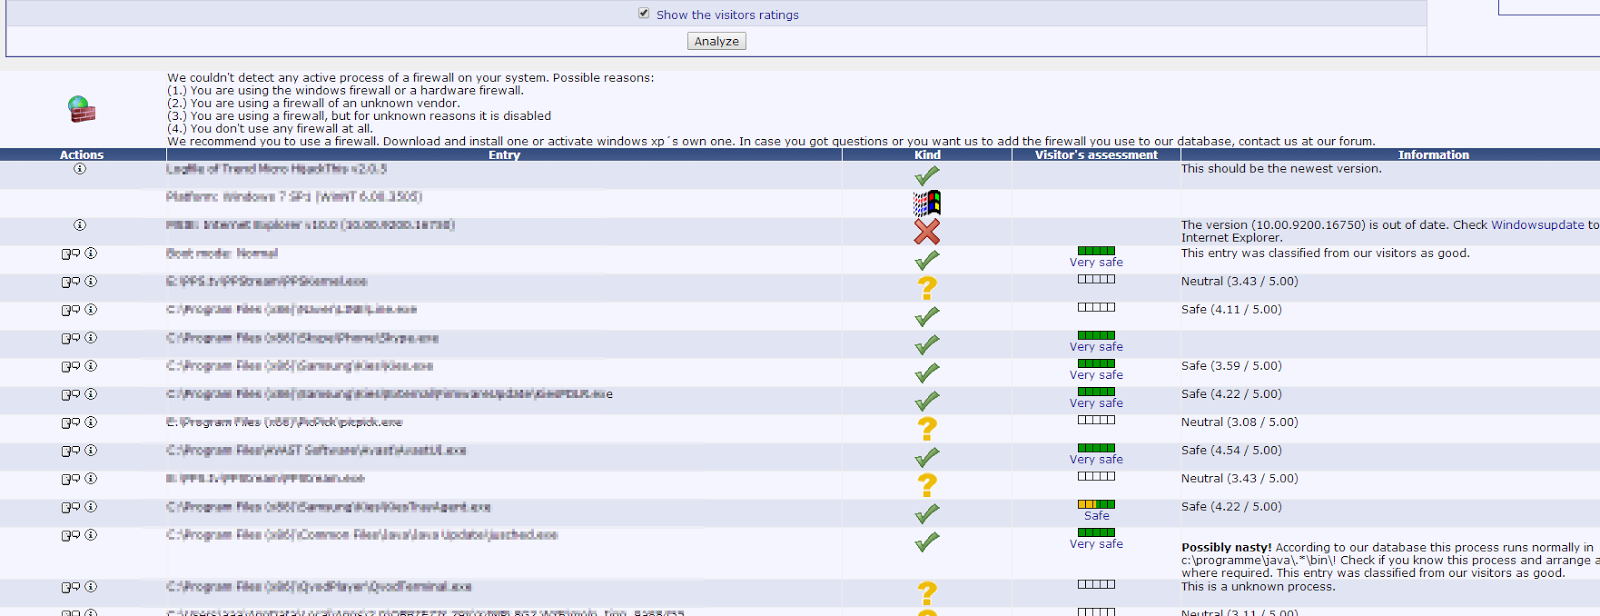
Task: Click green rating bar for AvastUI.exe
Action: (1096, 448)
